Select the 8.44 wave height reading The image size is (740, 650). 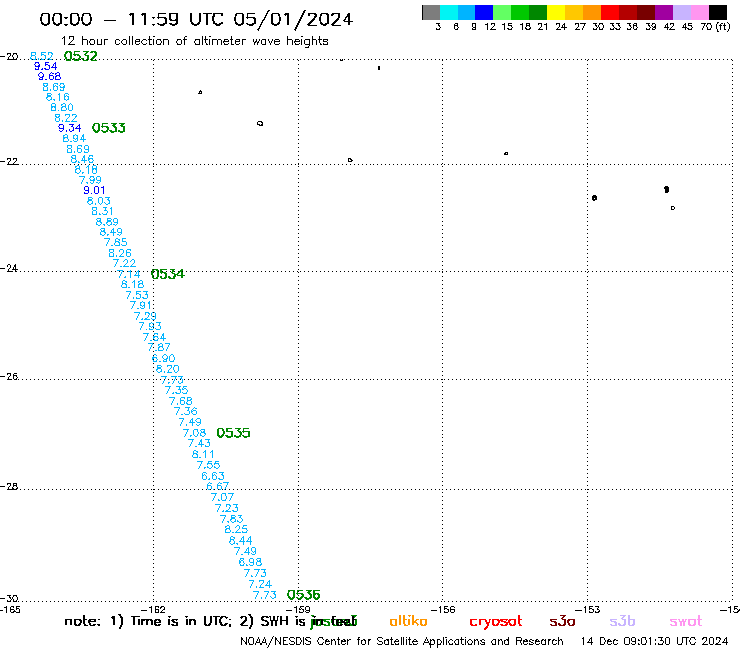241,540
